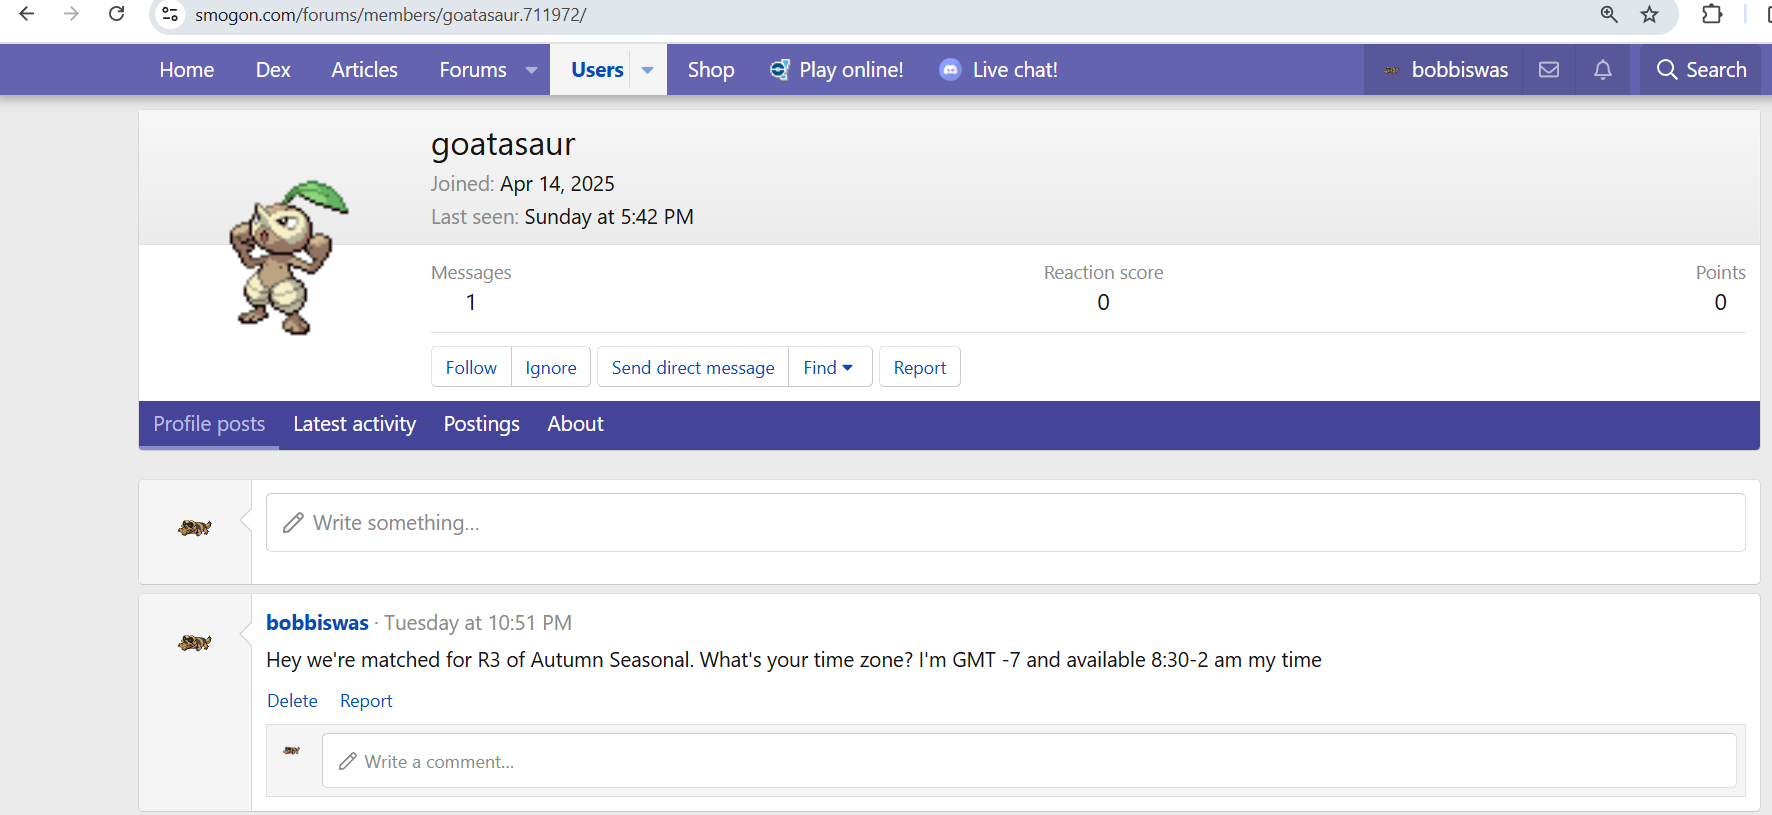Switch to the Latest activity tab

coord(354,424)
